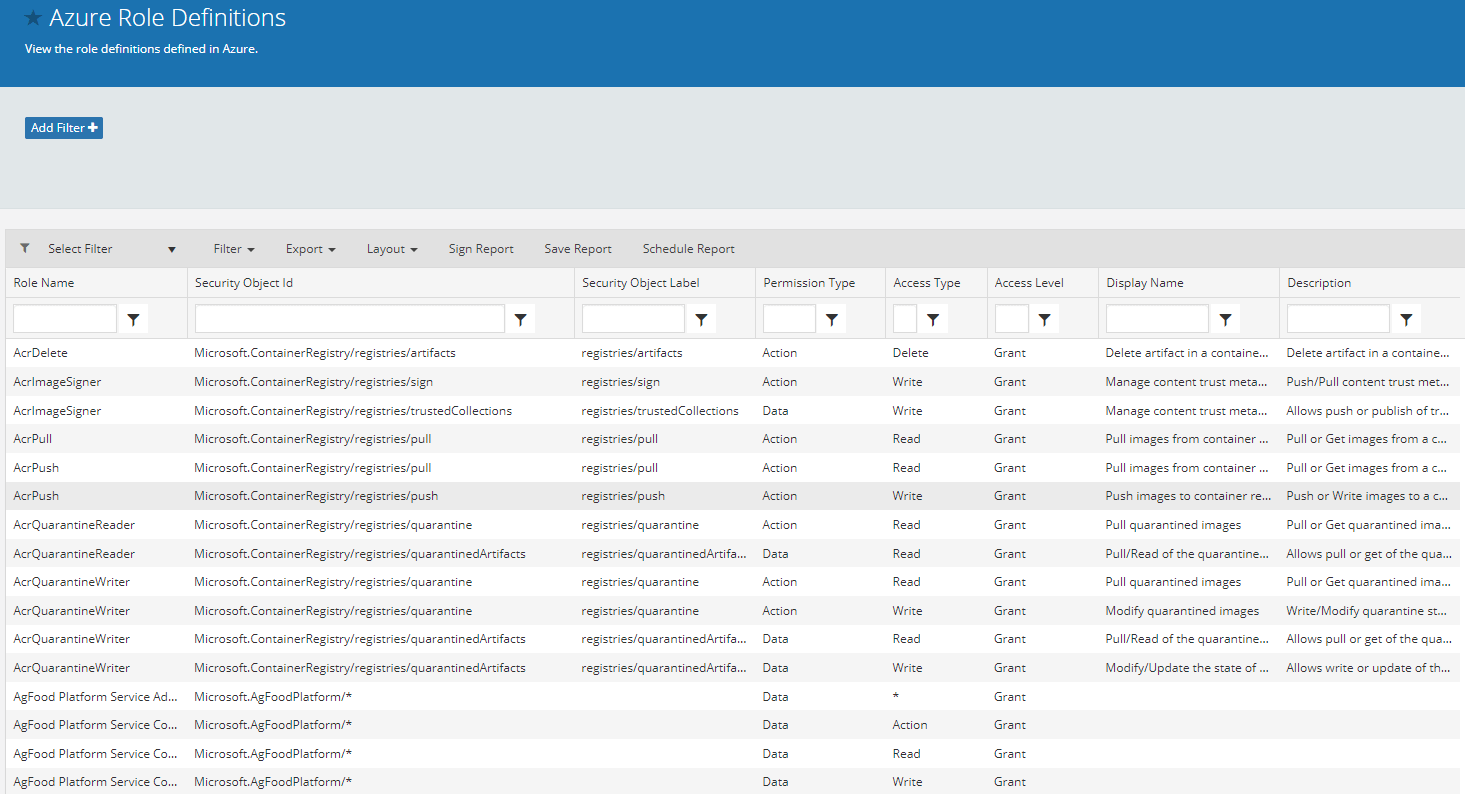Click the Security Object Label filter input

634,319
